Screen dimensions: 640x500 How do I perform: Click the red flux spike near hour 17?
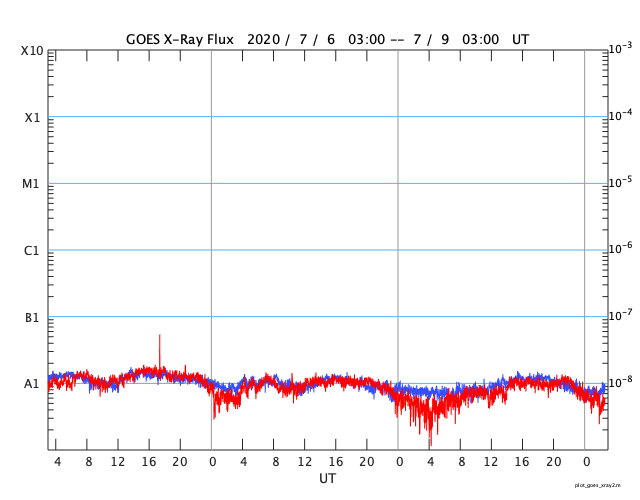coord(160,349)
